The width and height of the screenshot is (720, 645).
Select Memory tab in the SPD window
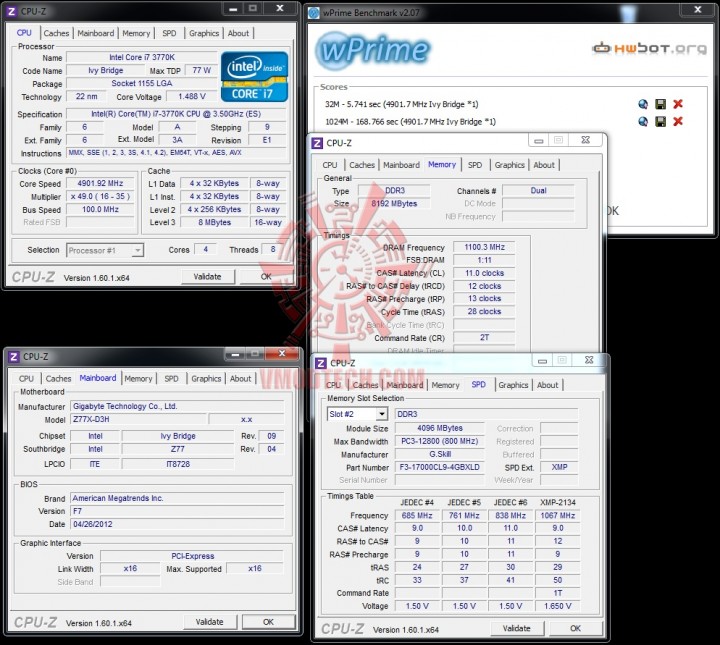click(x=445, y=385)
